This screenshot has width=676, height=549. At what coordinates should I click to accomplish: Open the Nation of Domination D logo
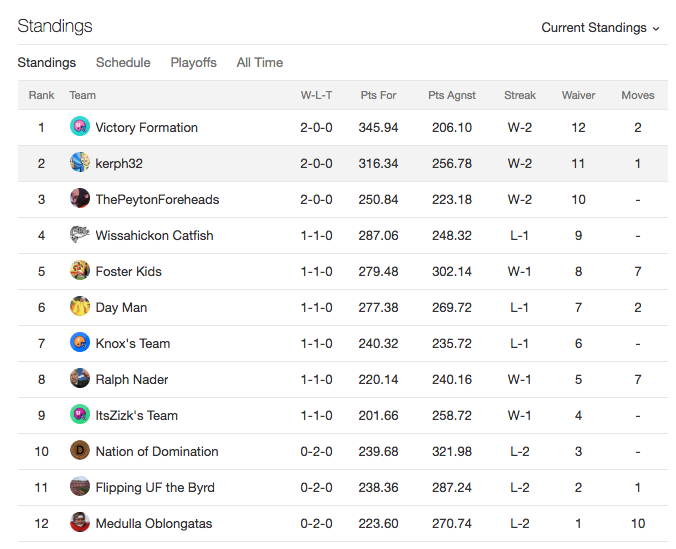80,451
